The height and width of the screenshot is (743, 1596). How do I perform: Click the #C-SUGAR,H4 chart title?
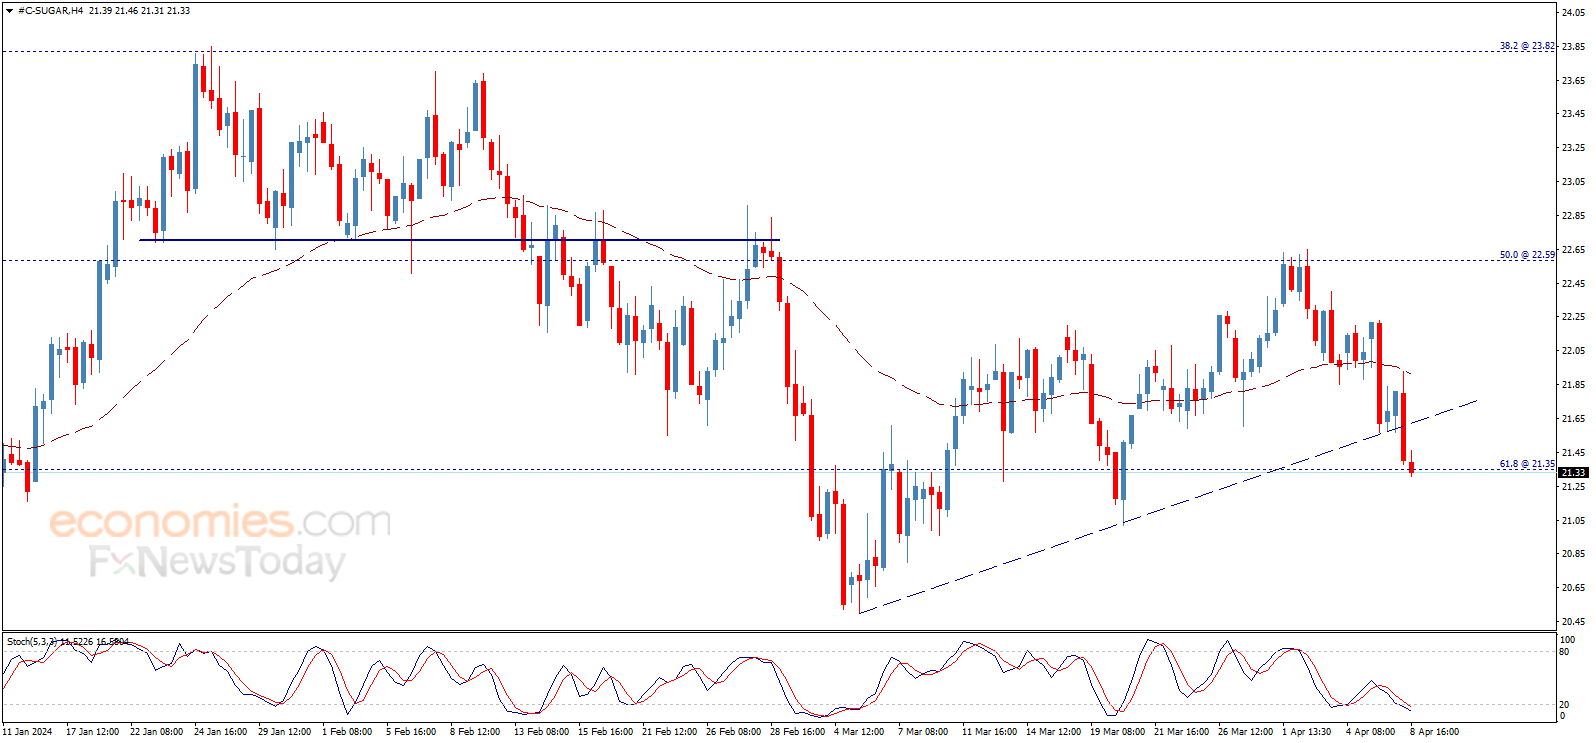point(50,11)
